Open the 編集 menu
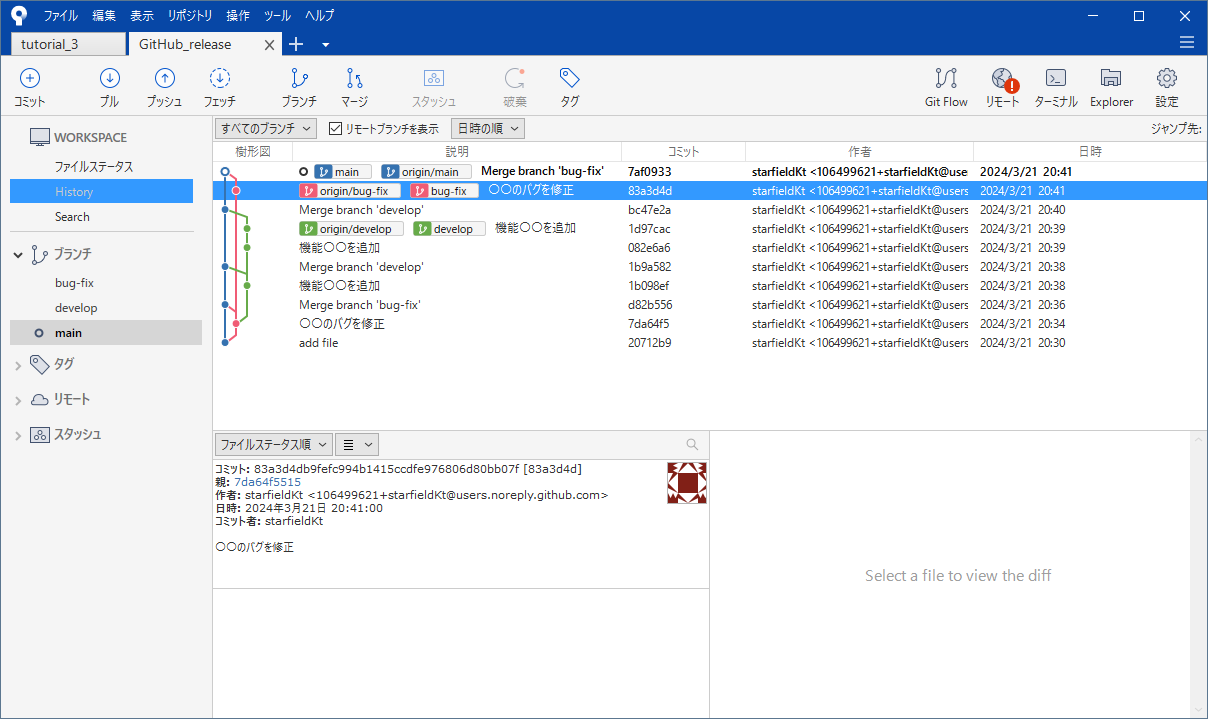The width and height of the screenshot is (1208, 719). click(x=104, y=15)
